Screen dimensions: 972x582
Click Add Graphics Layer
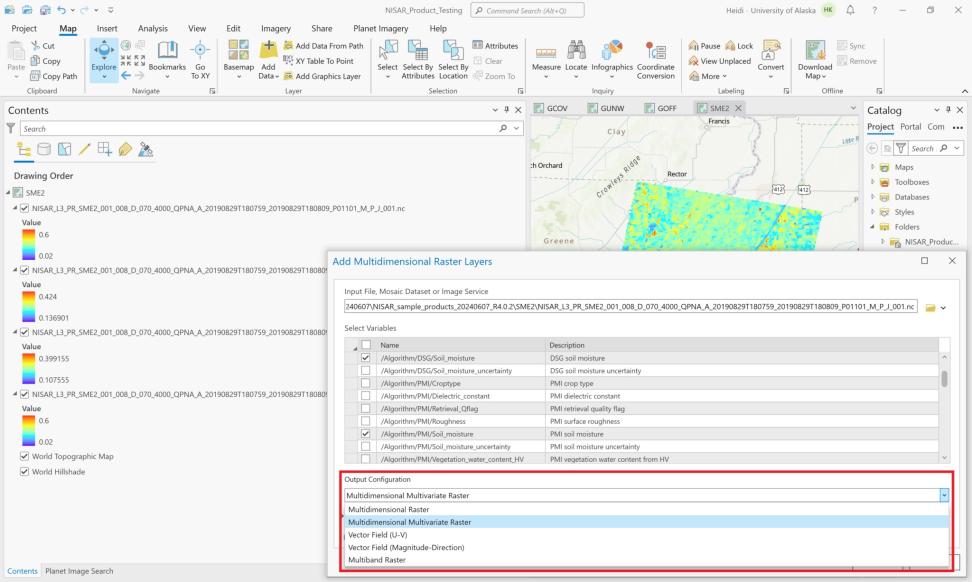click(x=322, y=76)
